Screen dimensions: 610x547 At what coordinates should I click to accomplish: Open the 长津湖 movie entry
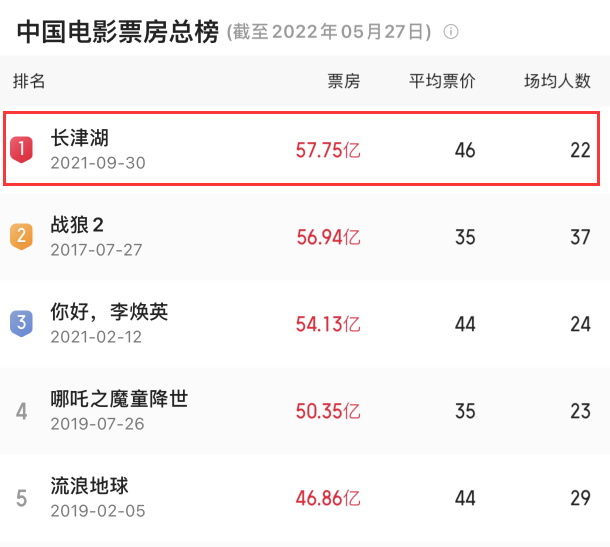301,149
